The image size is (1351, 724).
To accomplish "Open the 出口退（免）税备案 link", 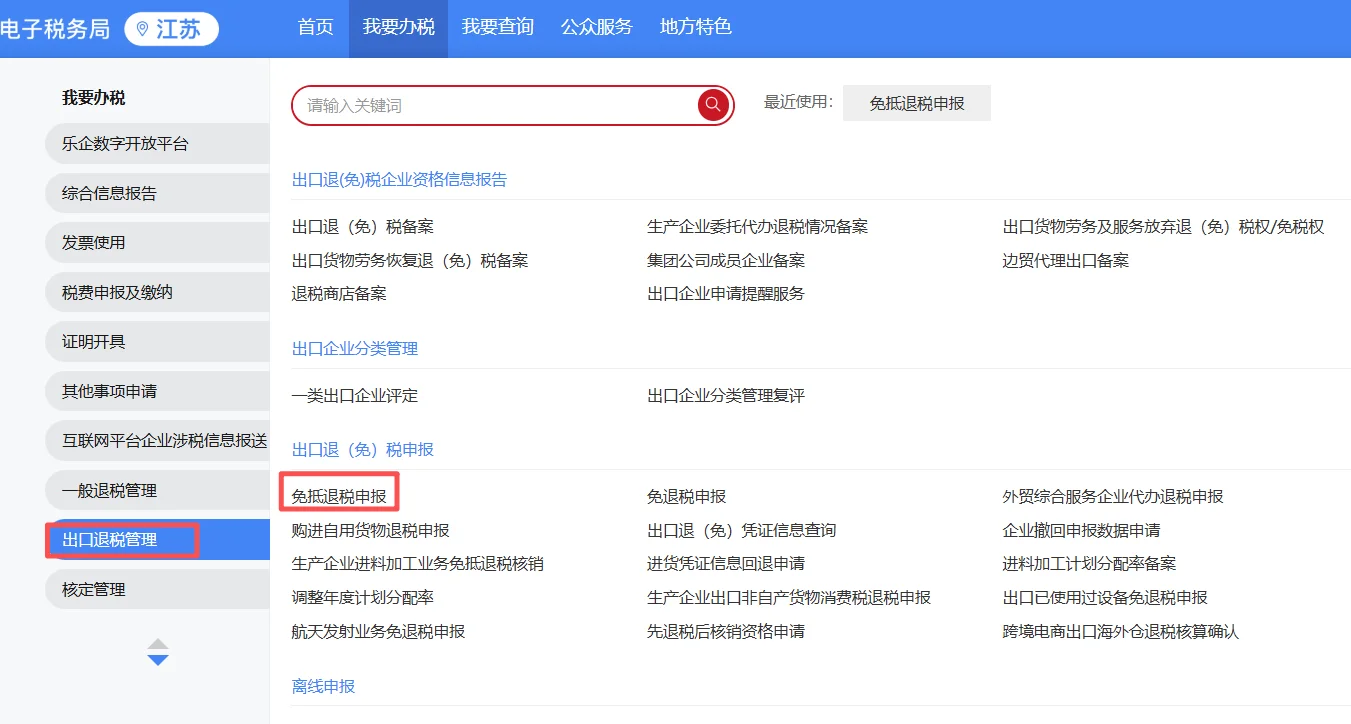I will [x=363, y=226].
